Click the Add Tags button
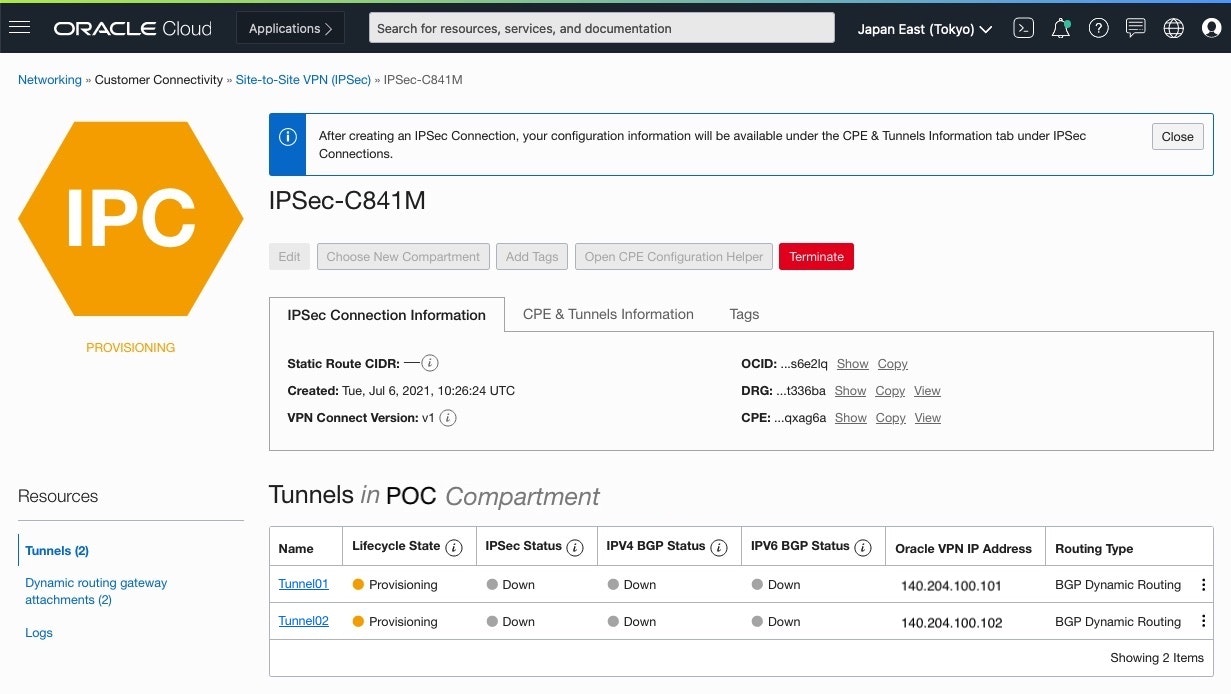The height and width of the screenshot is (694, 1231). click(x=532, y=257)
